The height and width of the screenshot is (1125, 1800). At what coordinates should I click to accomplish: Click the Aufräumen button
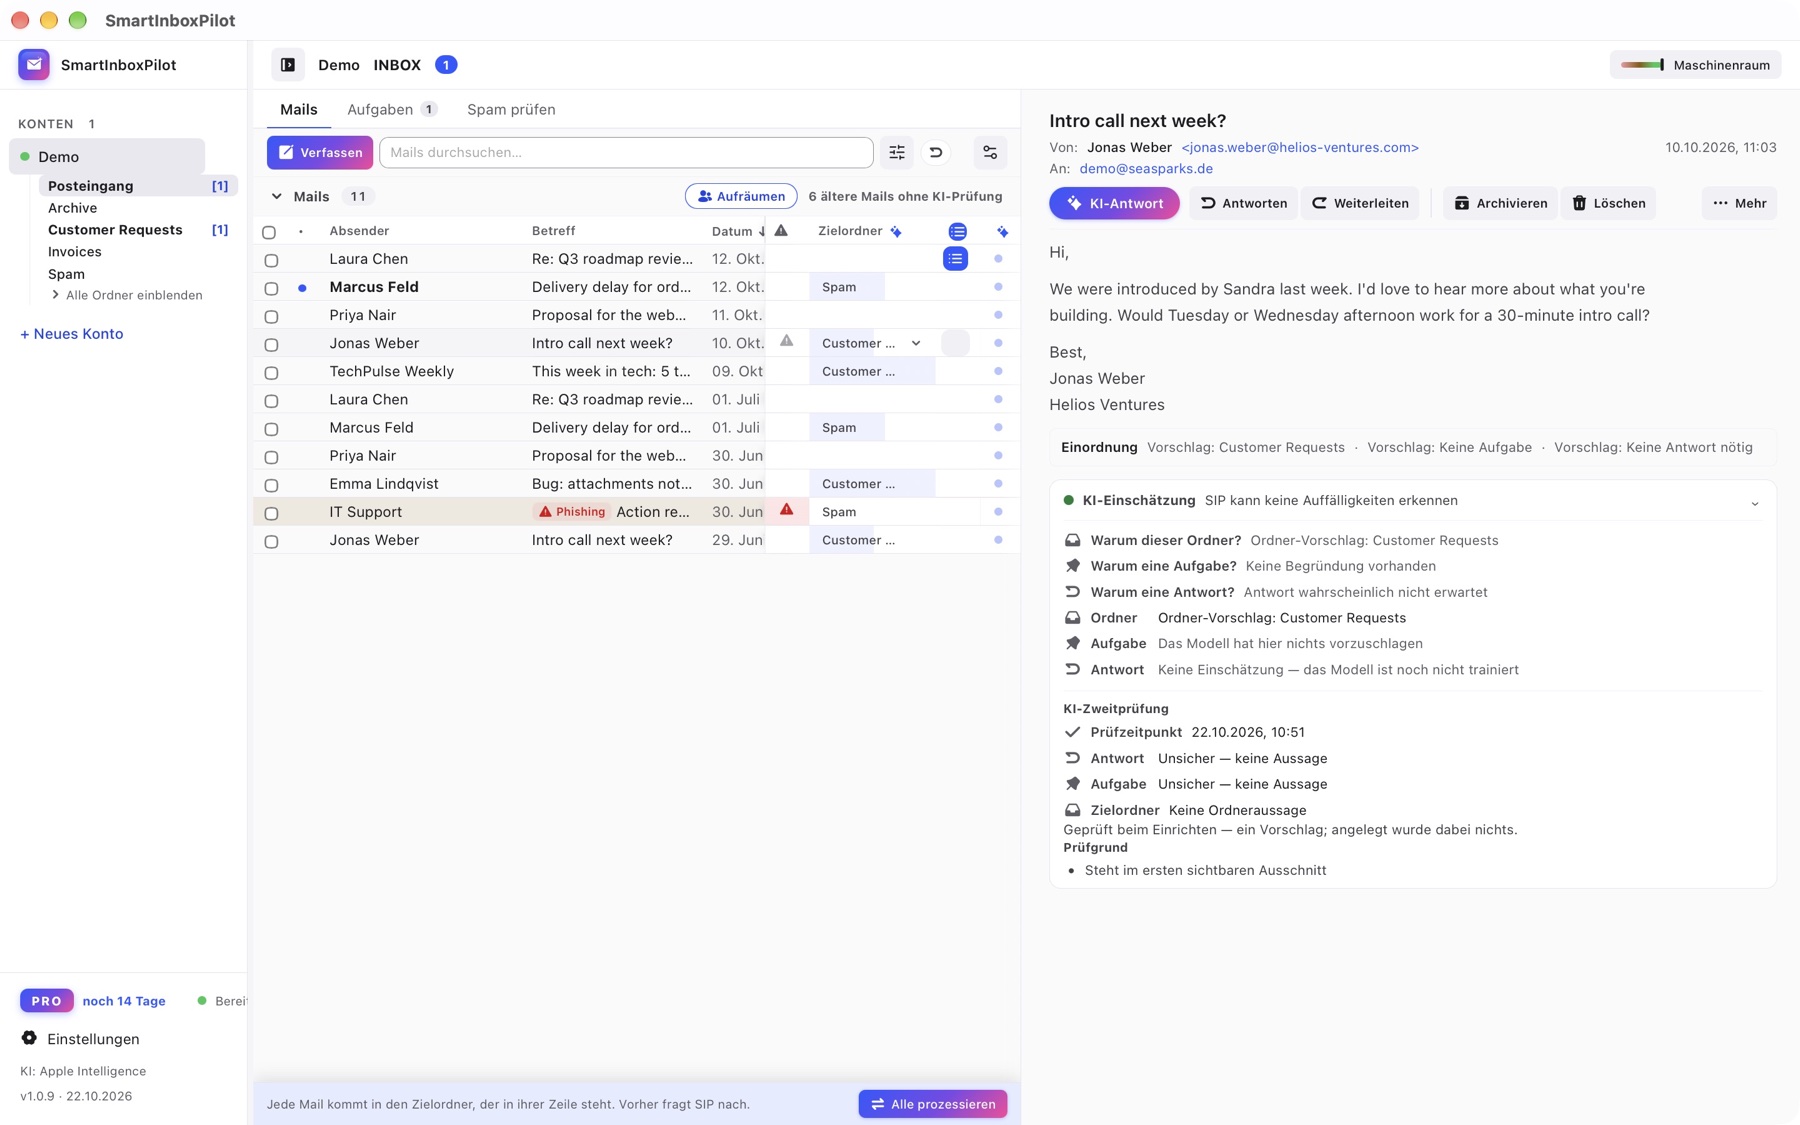click(x=741, y=196)
